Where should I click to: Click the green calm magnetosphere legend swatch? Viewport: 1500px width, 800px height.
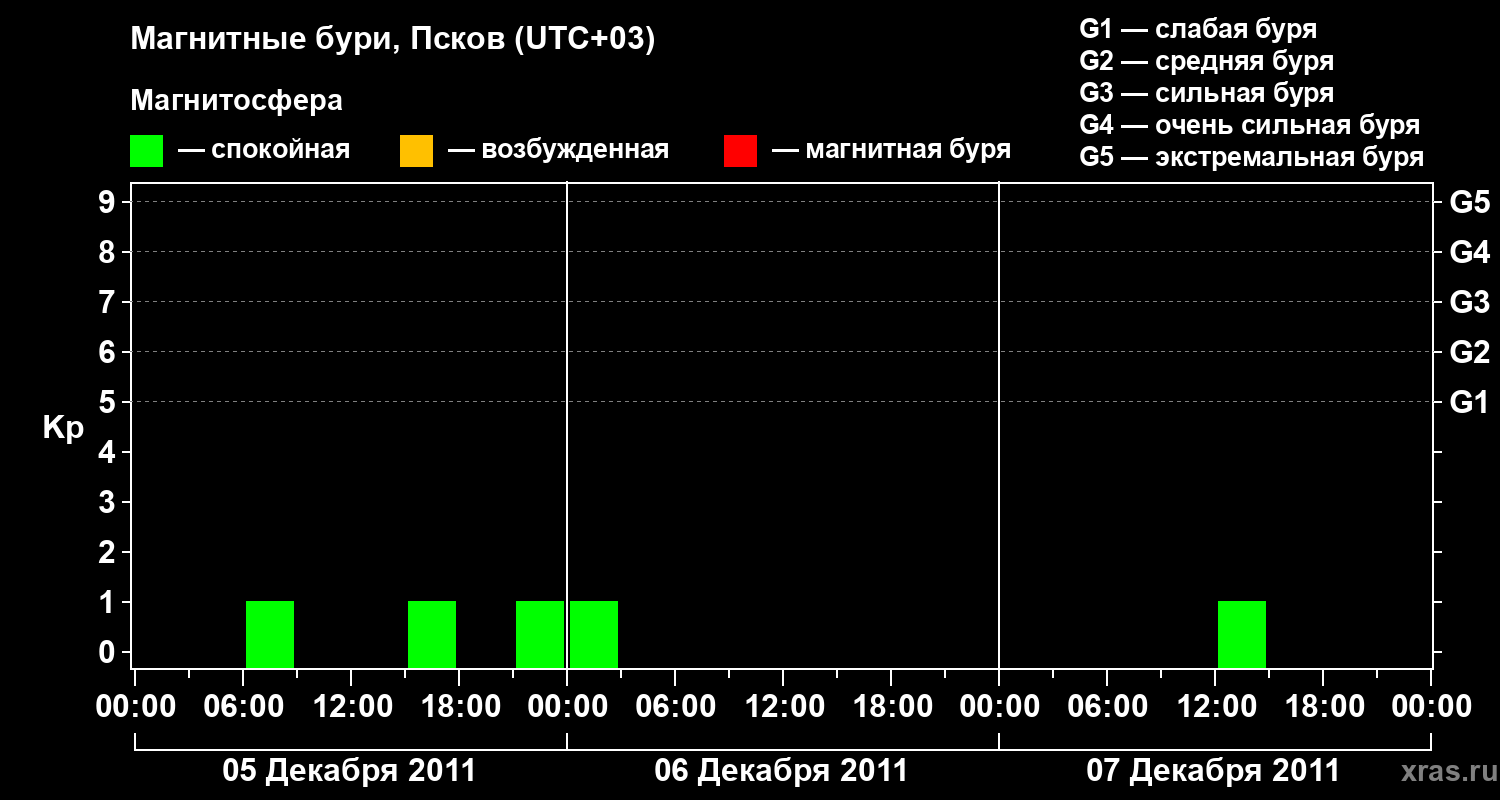146,151
